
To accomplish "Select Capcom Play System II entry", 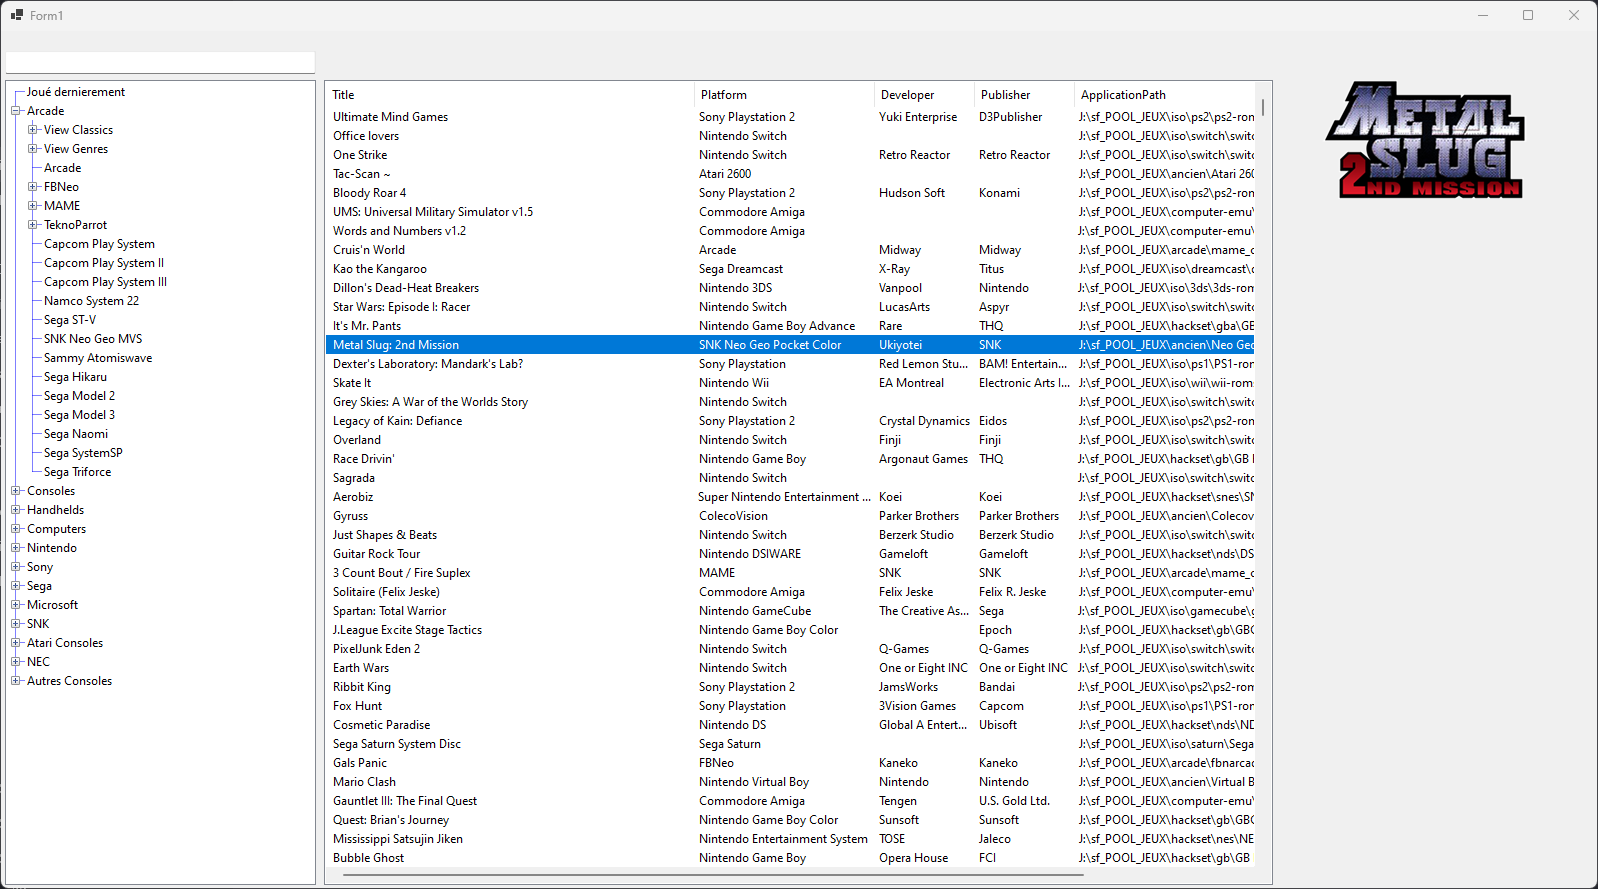I will click(104, 263).
